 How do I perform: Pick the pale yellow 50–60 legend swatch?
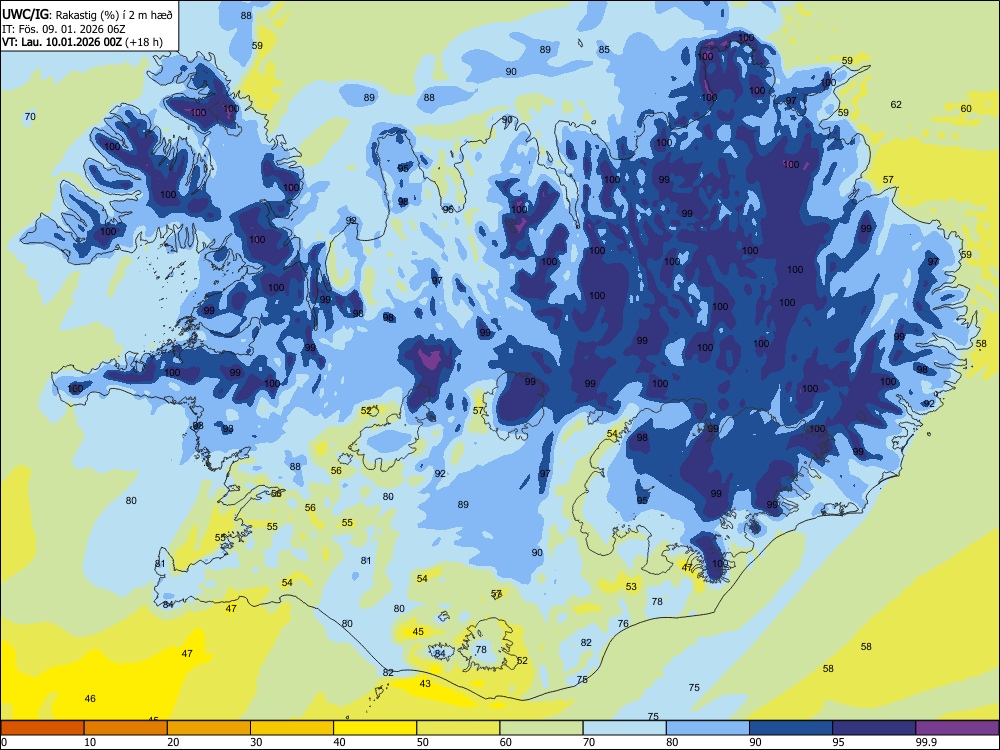pos(458,728)
